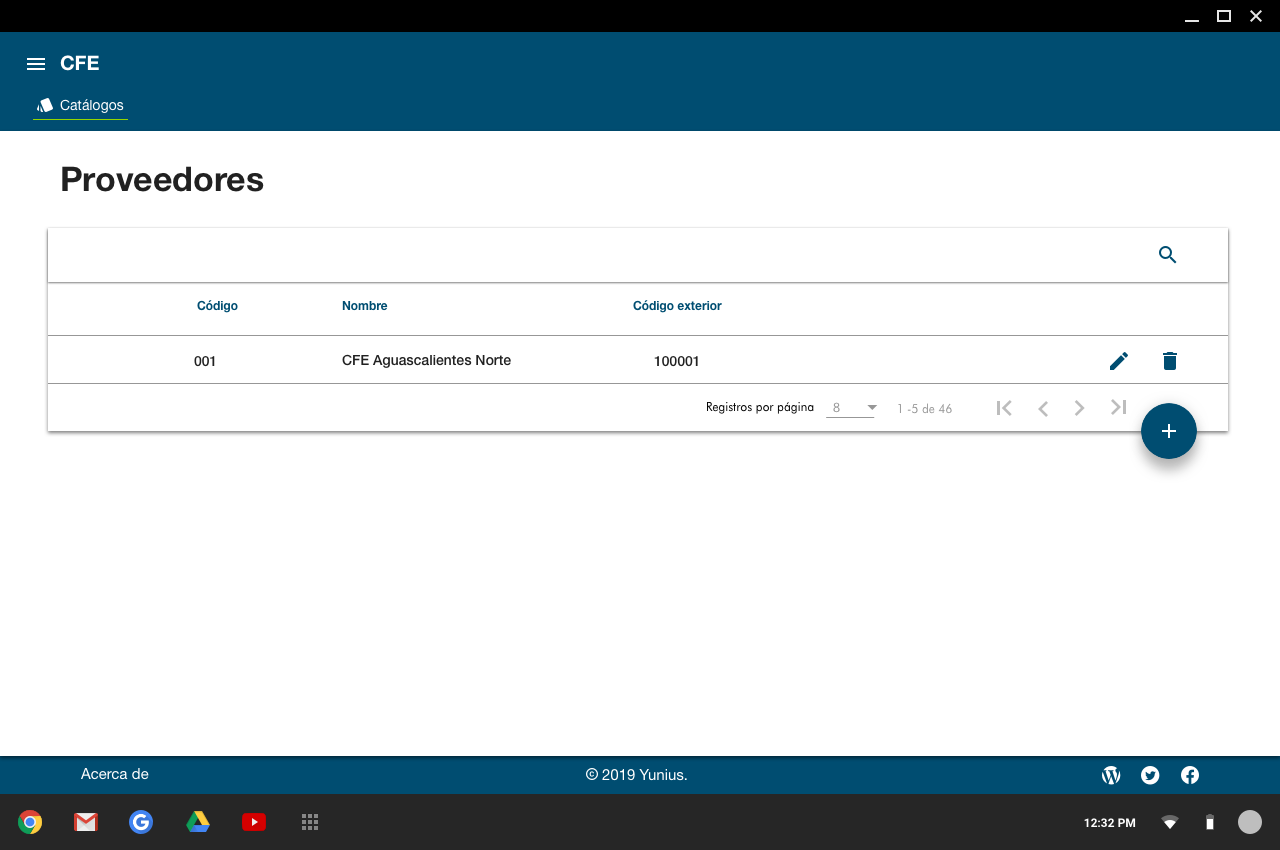The height and width of the screenshot is (850, 1280).
Task: Edit CFE Aguascalientes Norte with pencil icon
Action: (1119, 361)
